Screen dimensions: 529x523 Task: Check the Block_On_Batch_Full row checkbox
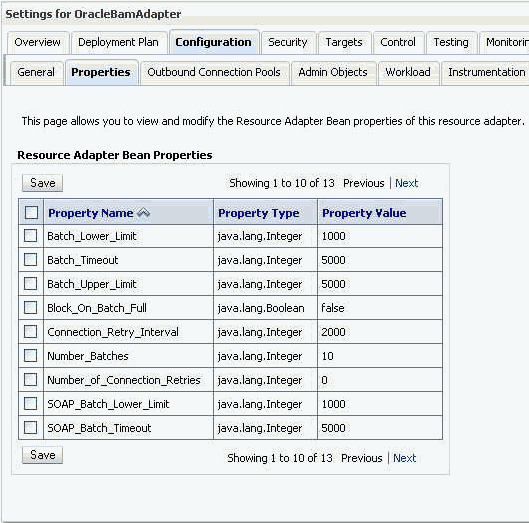pos(31,307)
